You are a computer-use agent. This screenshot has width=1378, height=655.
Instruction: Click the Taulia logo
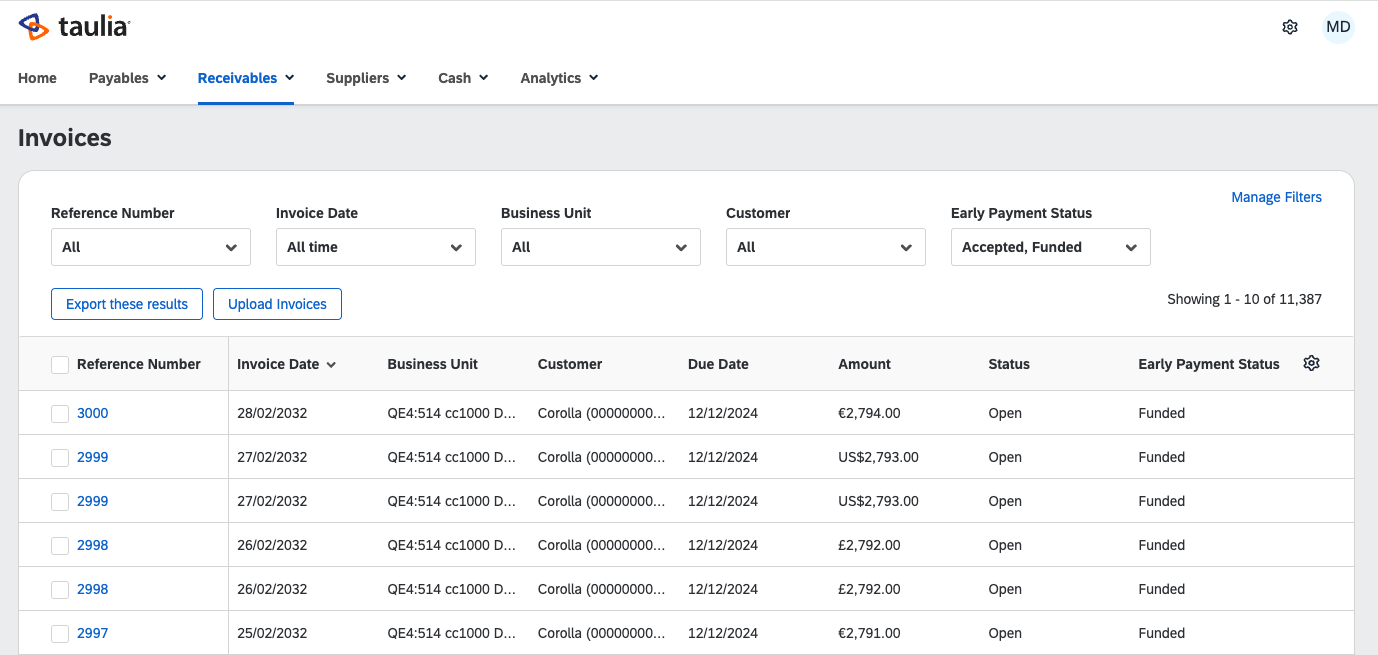74,27
